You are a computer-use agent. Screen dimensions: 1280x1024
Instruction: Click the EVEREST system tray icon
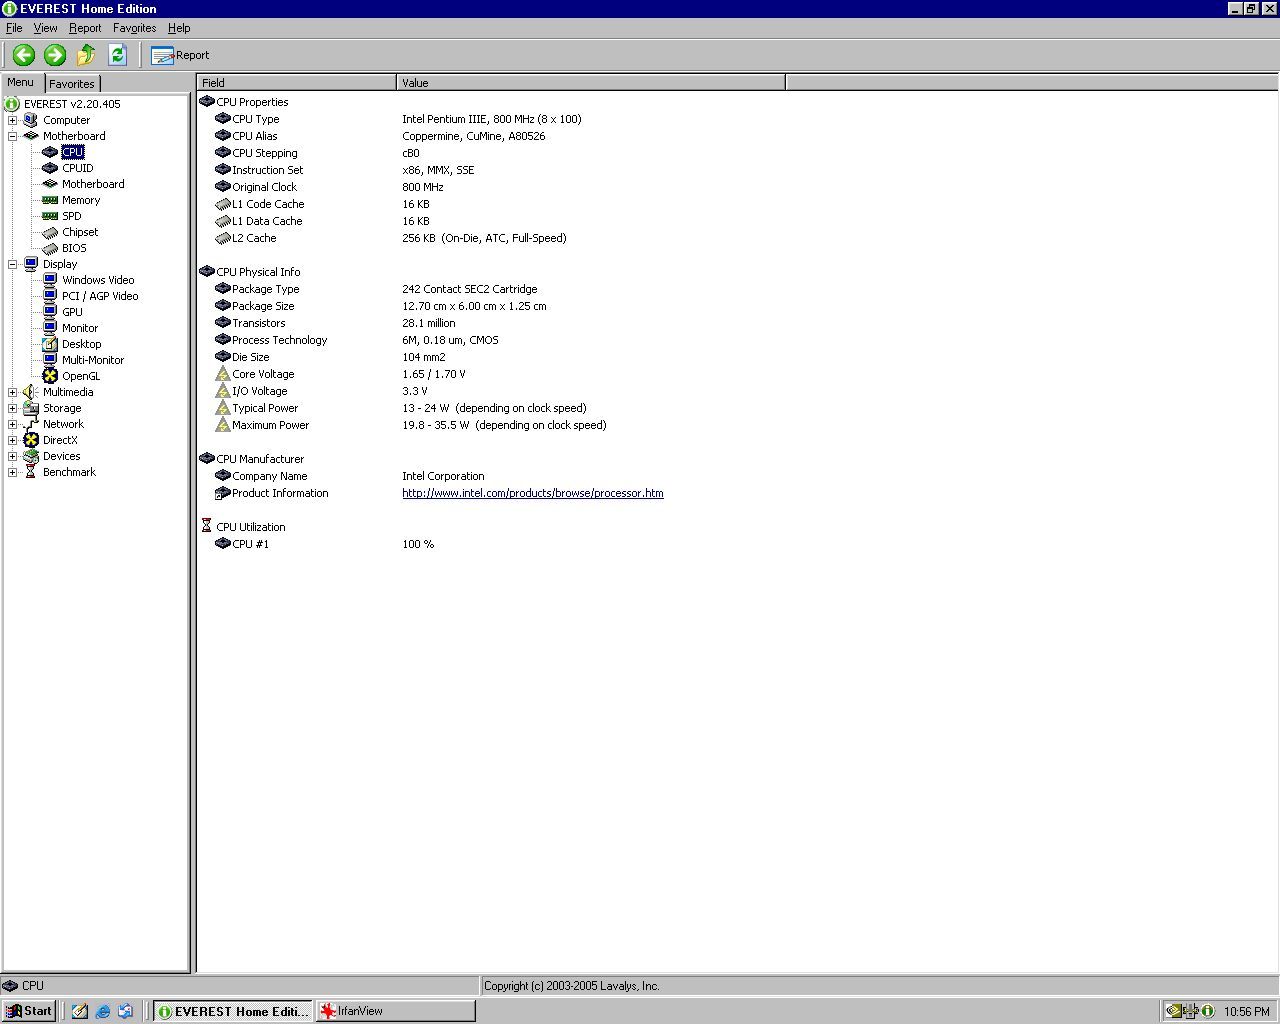point(1208,1011)
